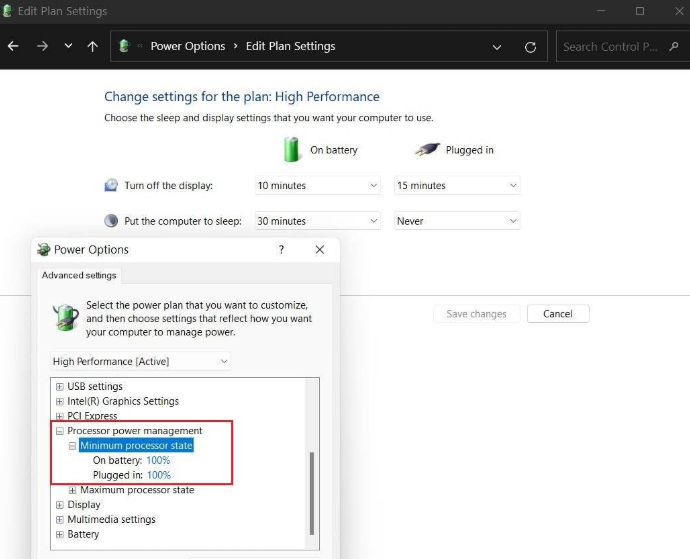Collapse the Processor power management node

tap(60, 431)
